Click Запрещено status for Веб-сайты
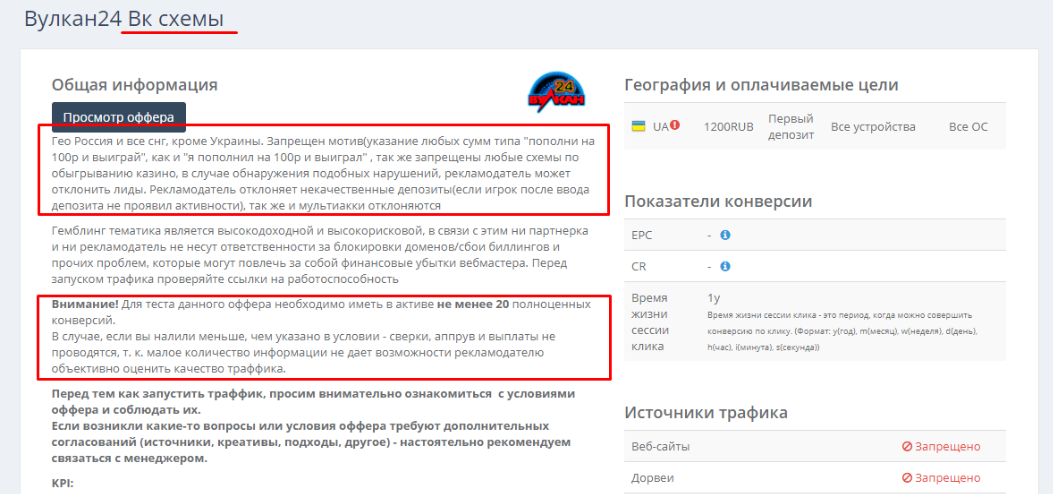This screenshot has width=1053, height=494. point(947,446)
